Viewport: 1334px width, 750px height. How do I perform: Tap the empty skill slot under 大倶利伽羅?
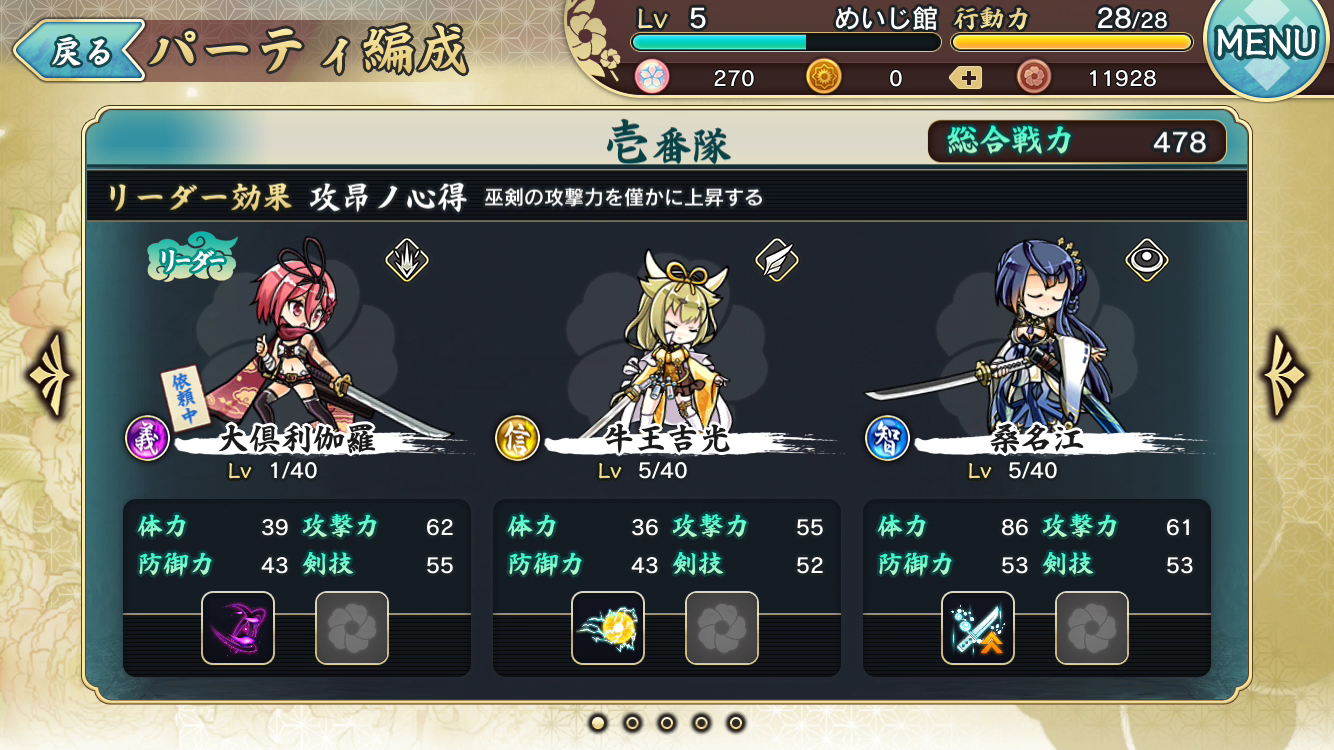pyautogui.click(x=352, y=628)
